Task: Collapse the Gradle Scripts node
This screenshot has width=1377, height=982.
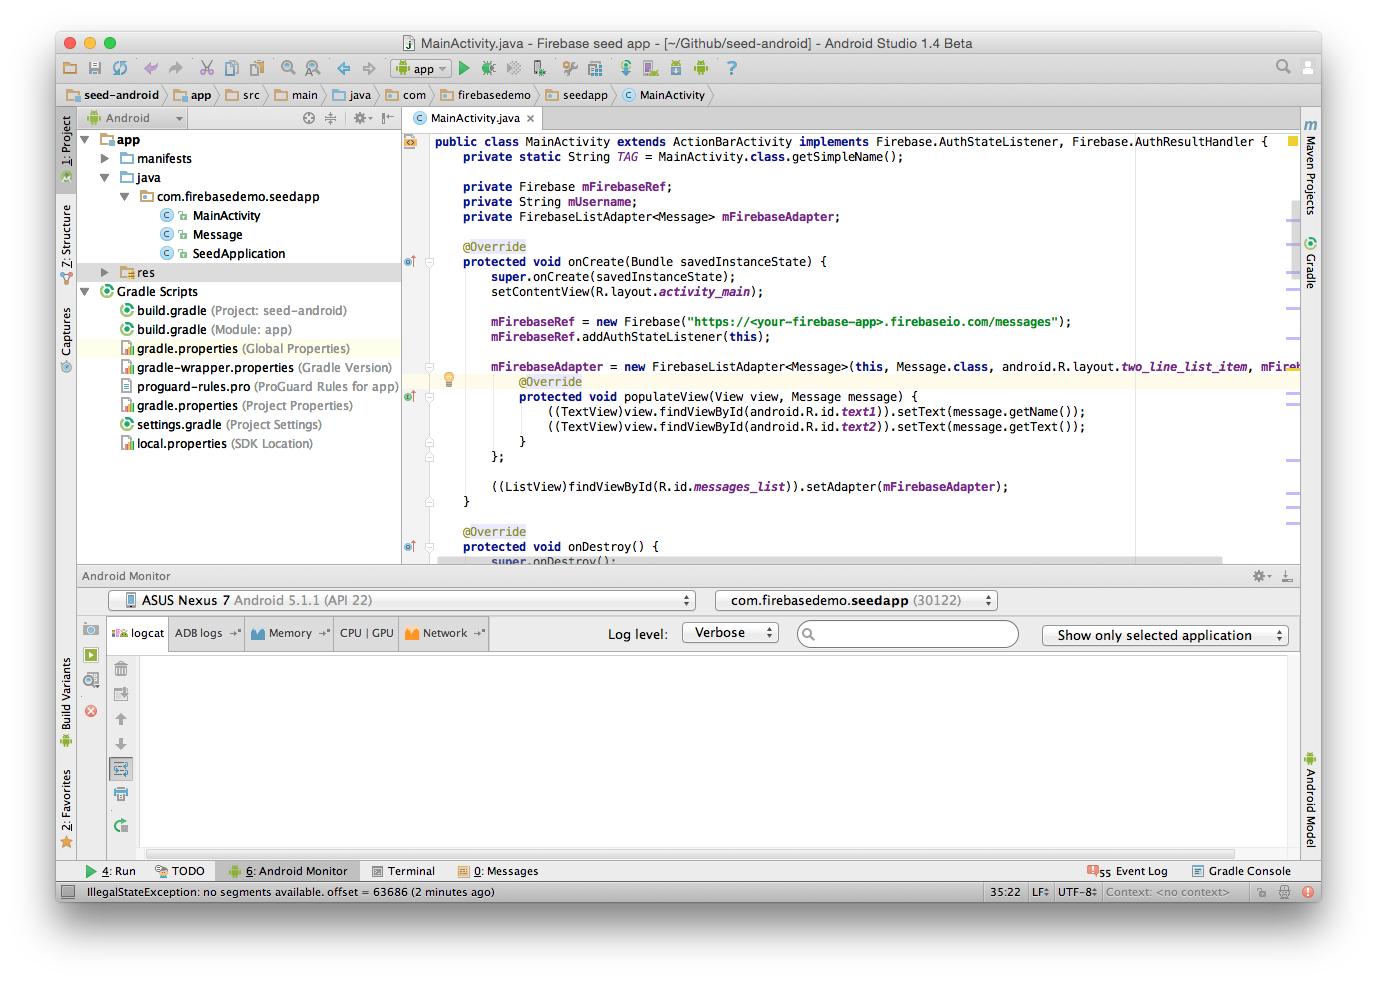Action: click(x=85, y=291)
